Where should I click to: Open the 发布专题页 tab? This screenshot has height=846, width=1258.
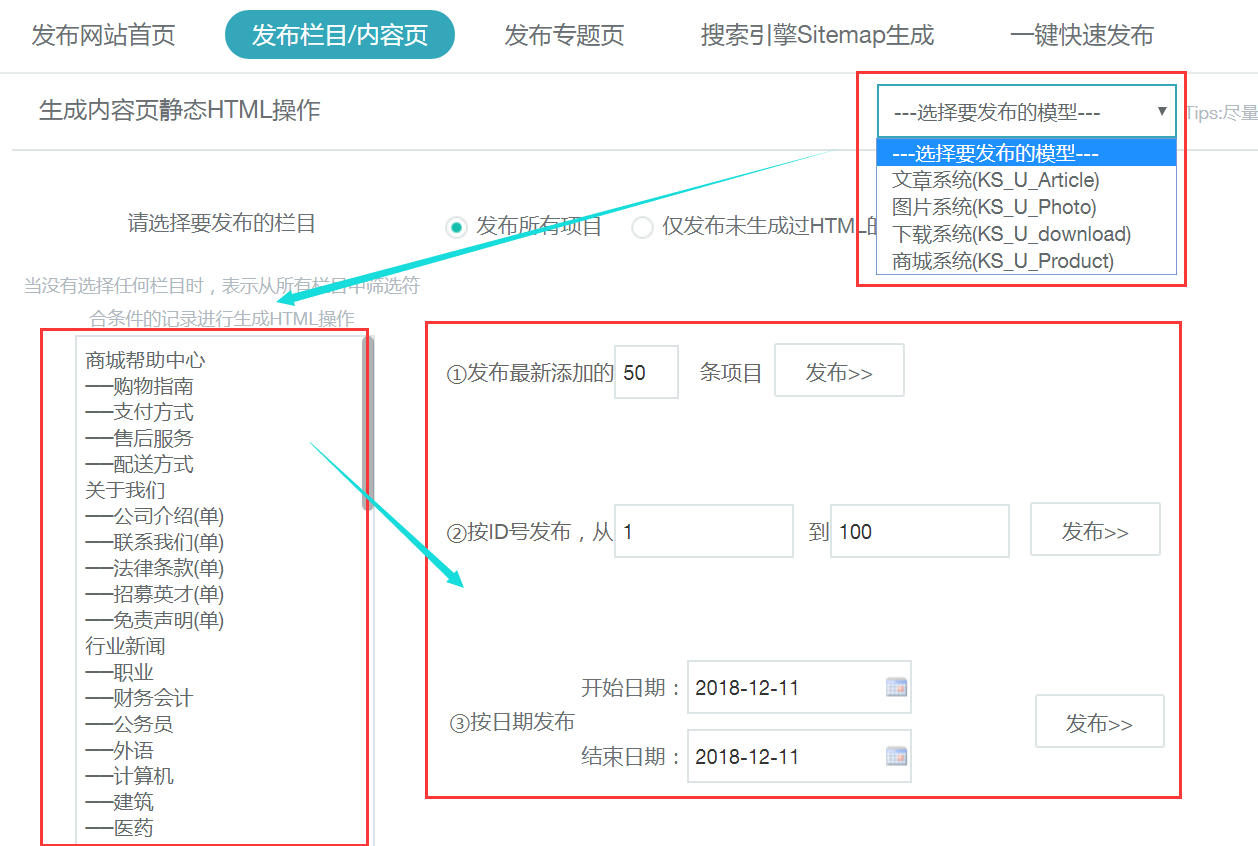(564, 35)
